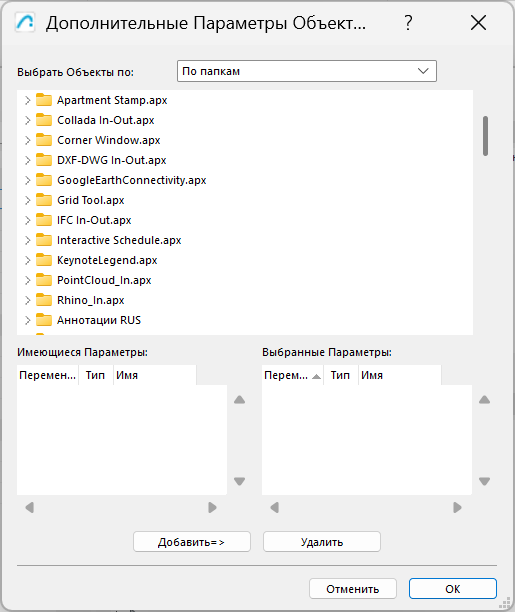Expand the IFC In-Out.apx folder
Viewport: 515px width, 612px height.
pos(27,220)
